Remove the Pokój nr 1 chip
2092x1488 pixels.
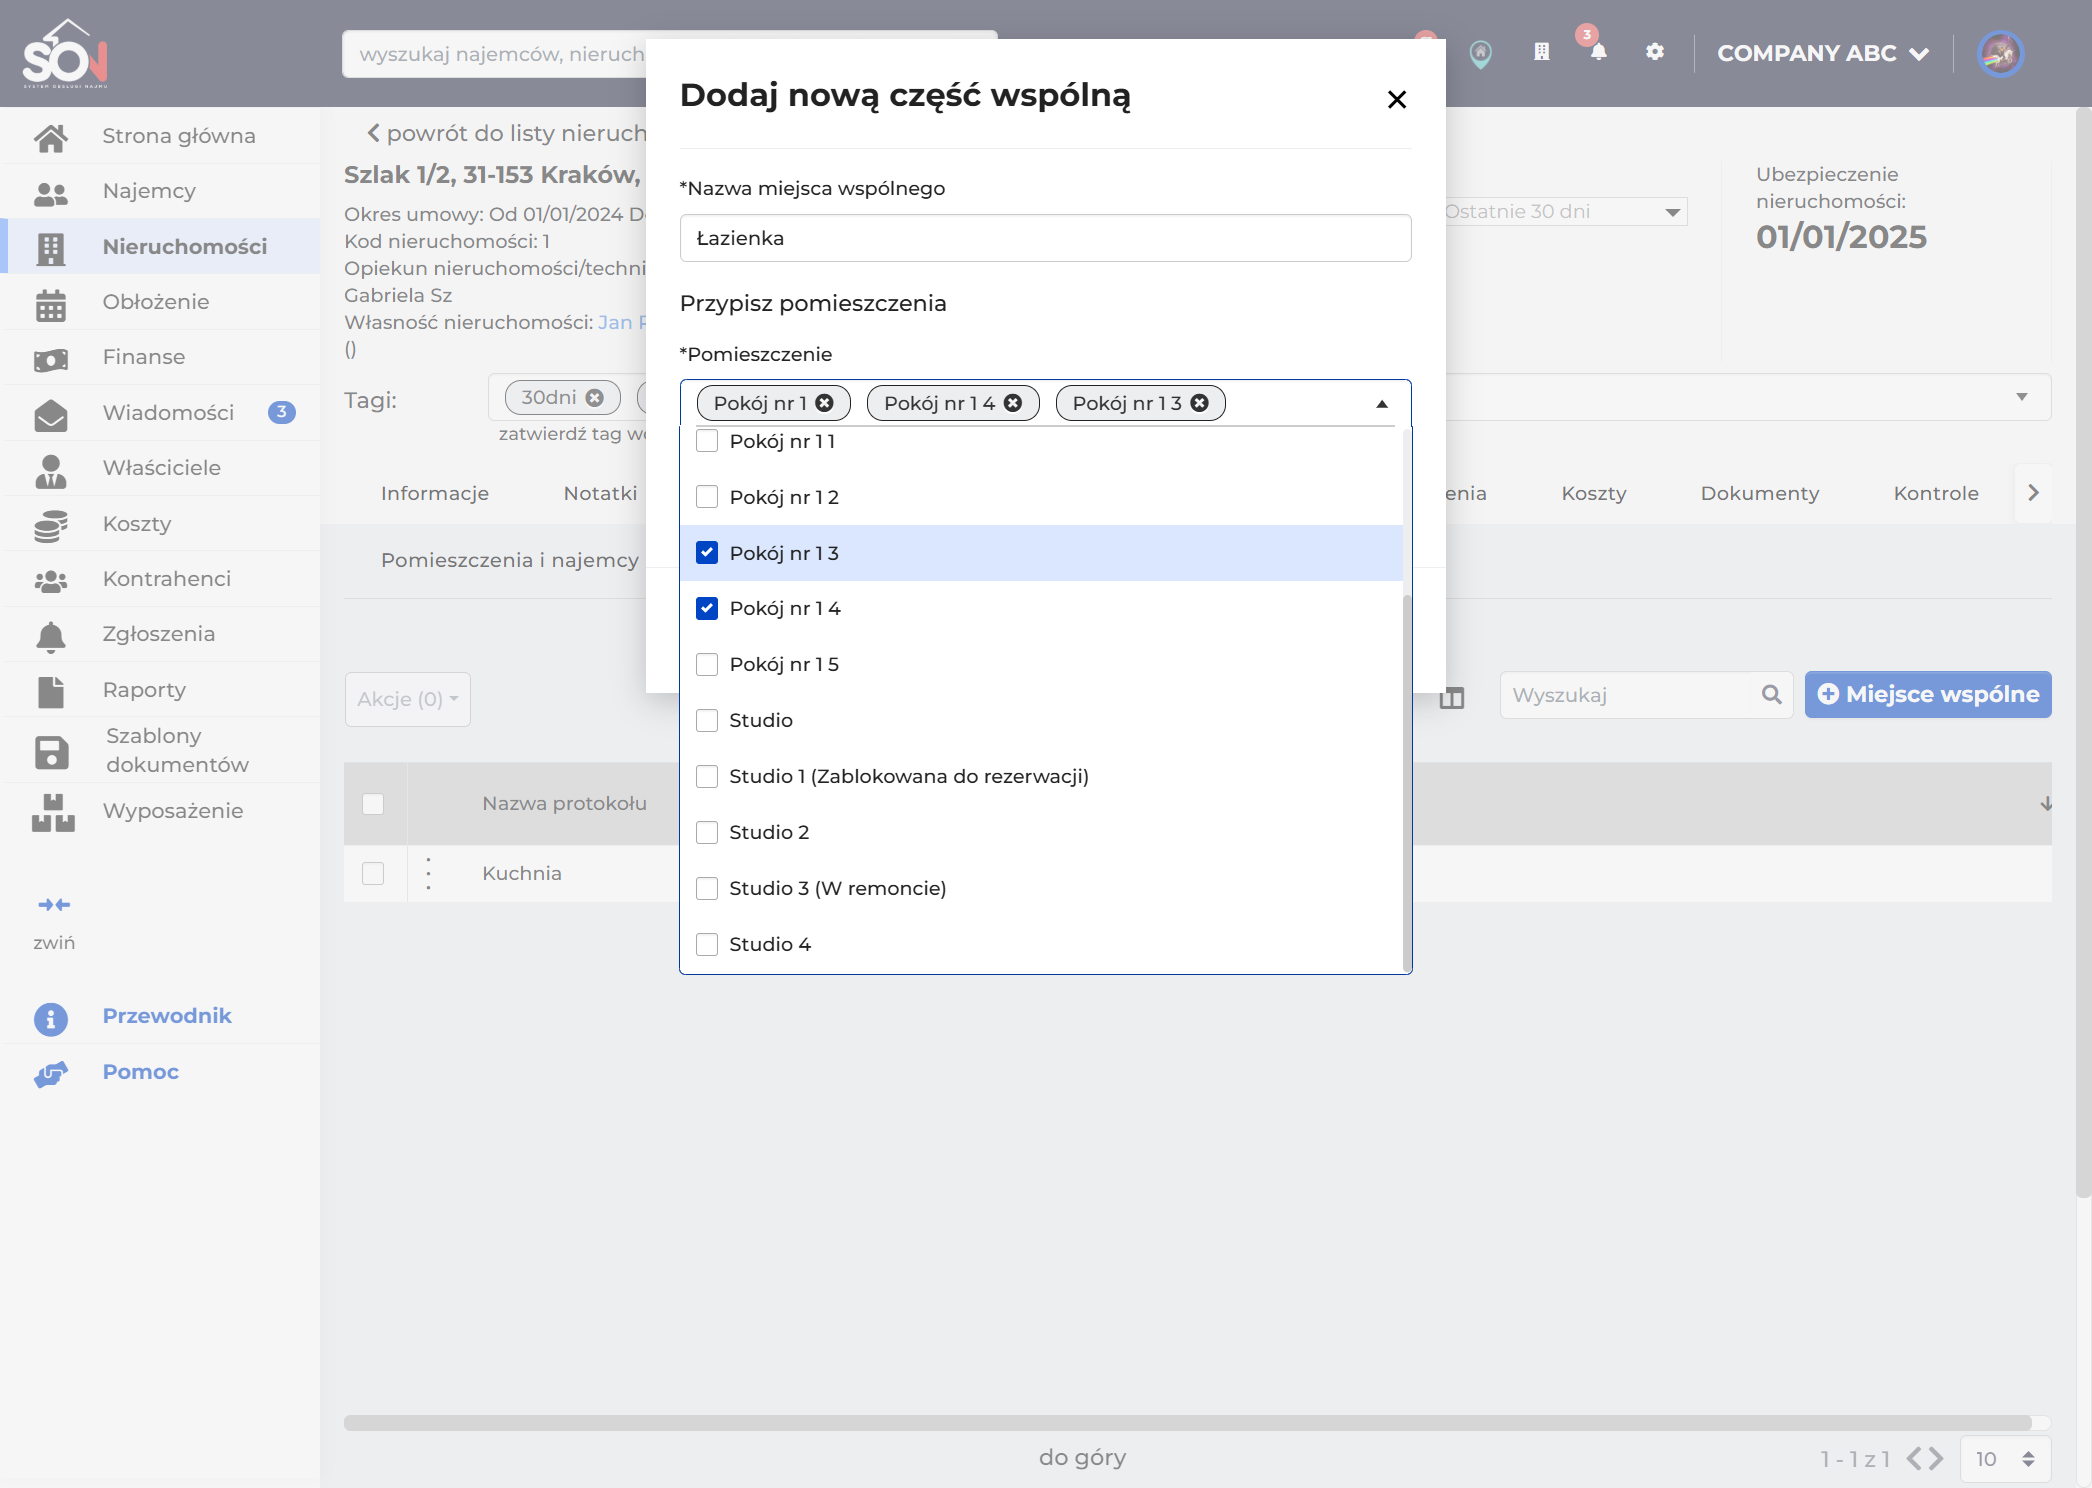pyautogui.click(x=824, y=403)
